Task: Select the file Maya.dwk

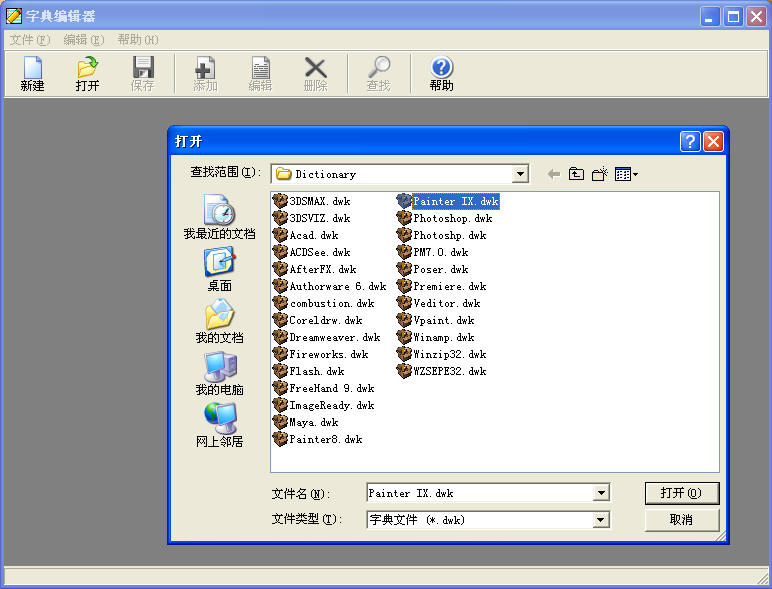Action: [306, 422]
